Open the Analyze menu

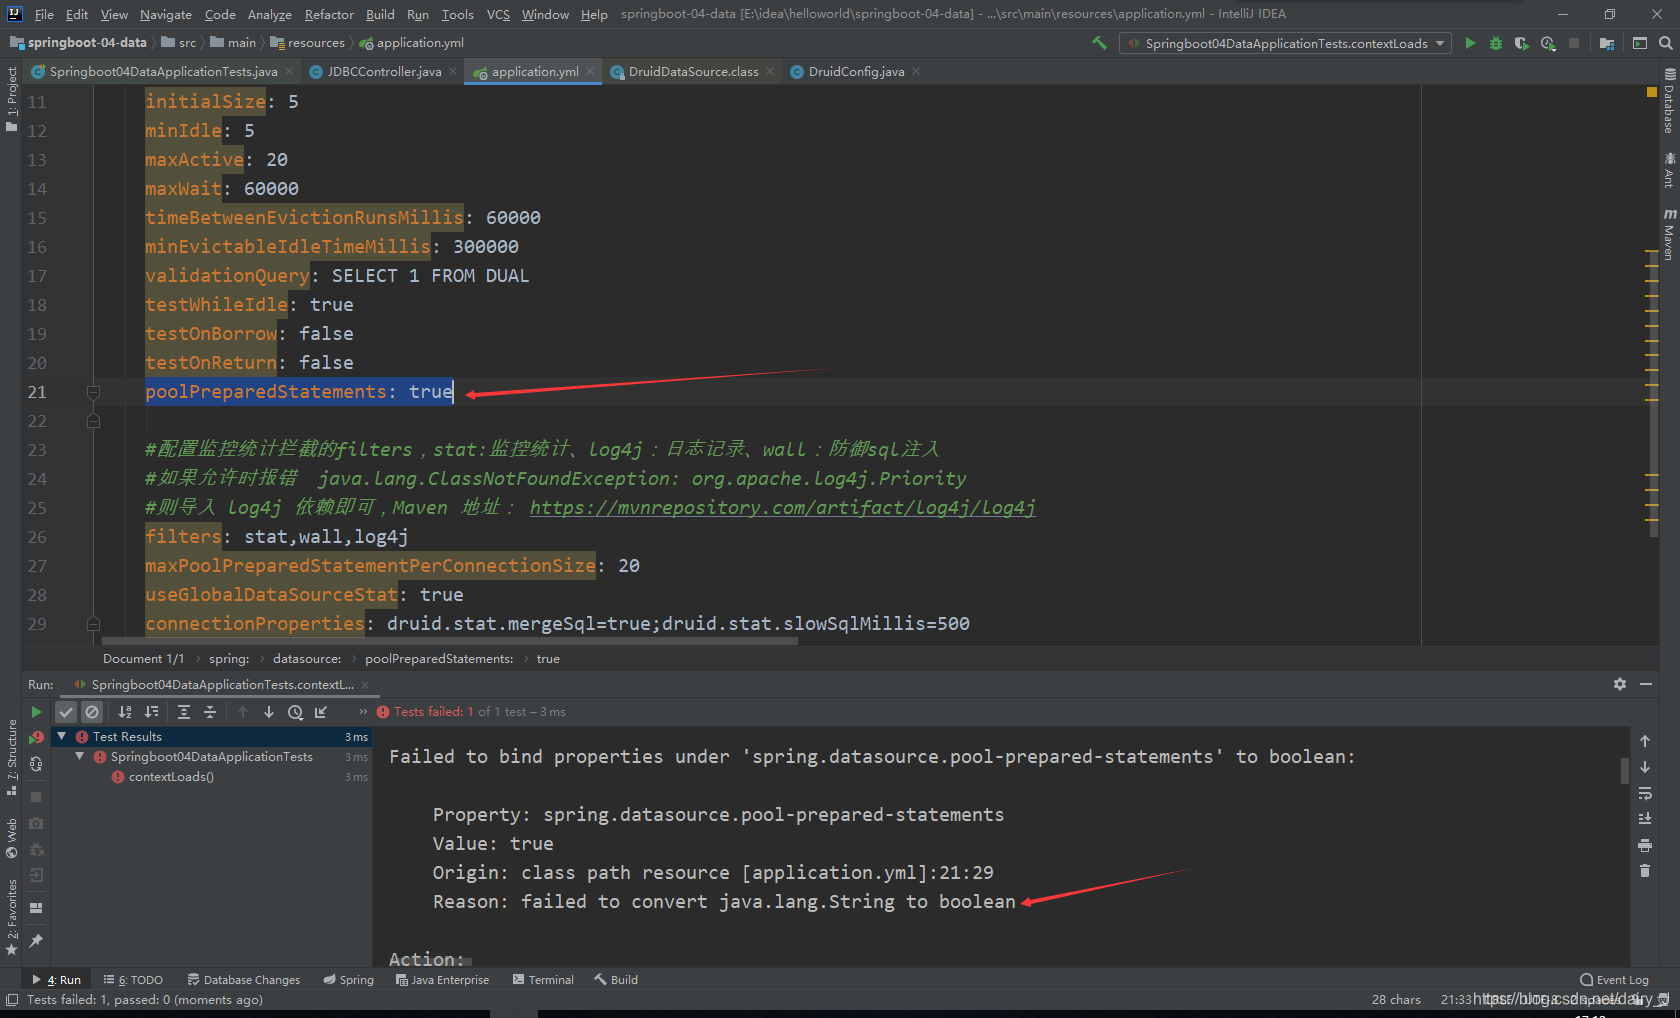[x=269, y=14]
